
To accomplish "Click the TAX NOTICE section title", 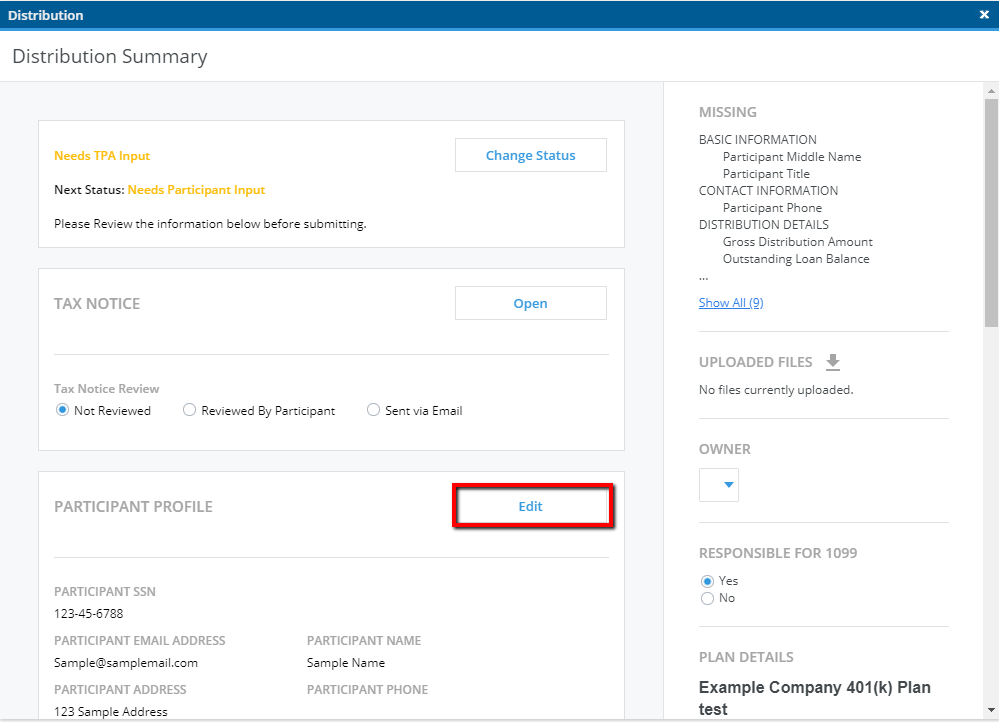I will [97, 303].
